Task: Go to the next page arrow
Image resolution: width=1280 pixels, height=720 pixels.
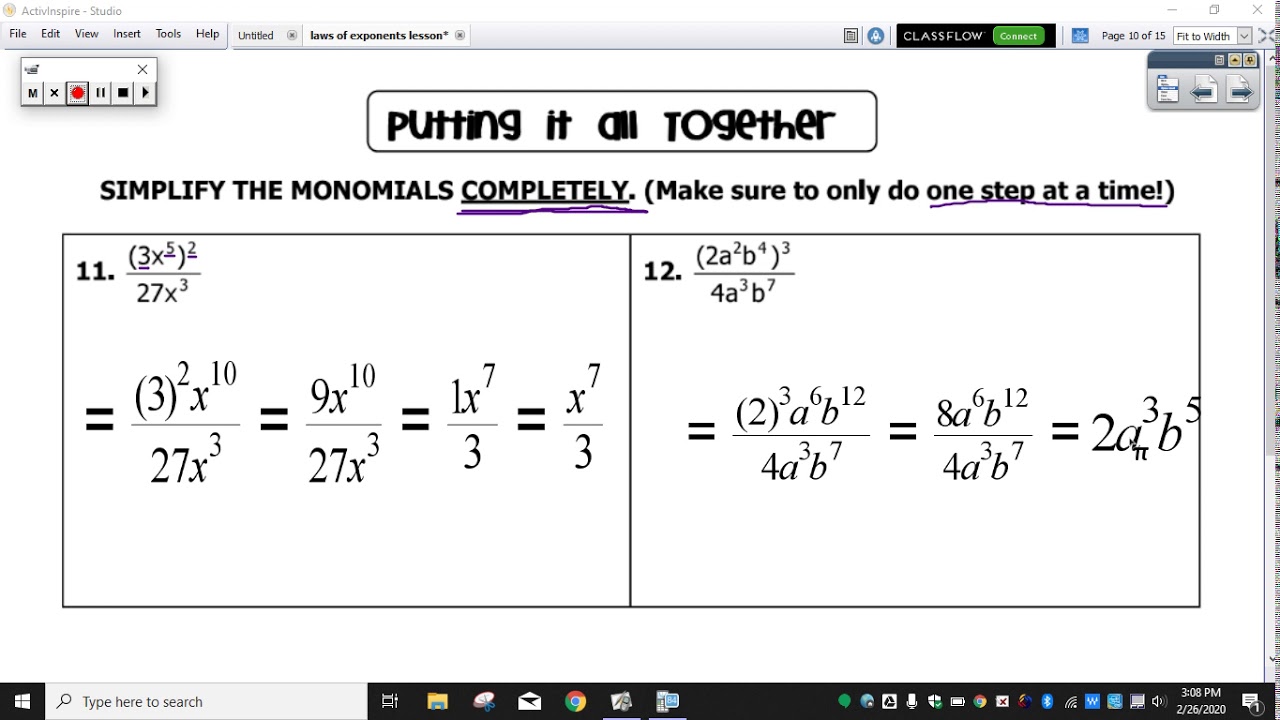Action: pos(1240,91)
